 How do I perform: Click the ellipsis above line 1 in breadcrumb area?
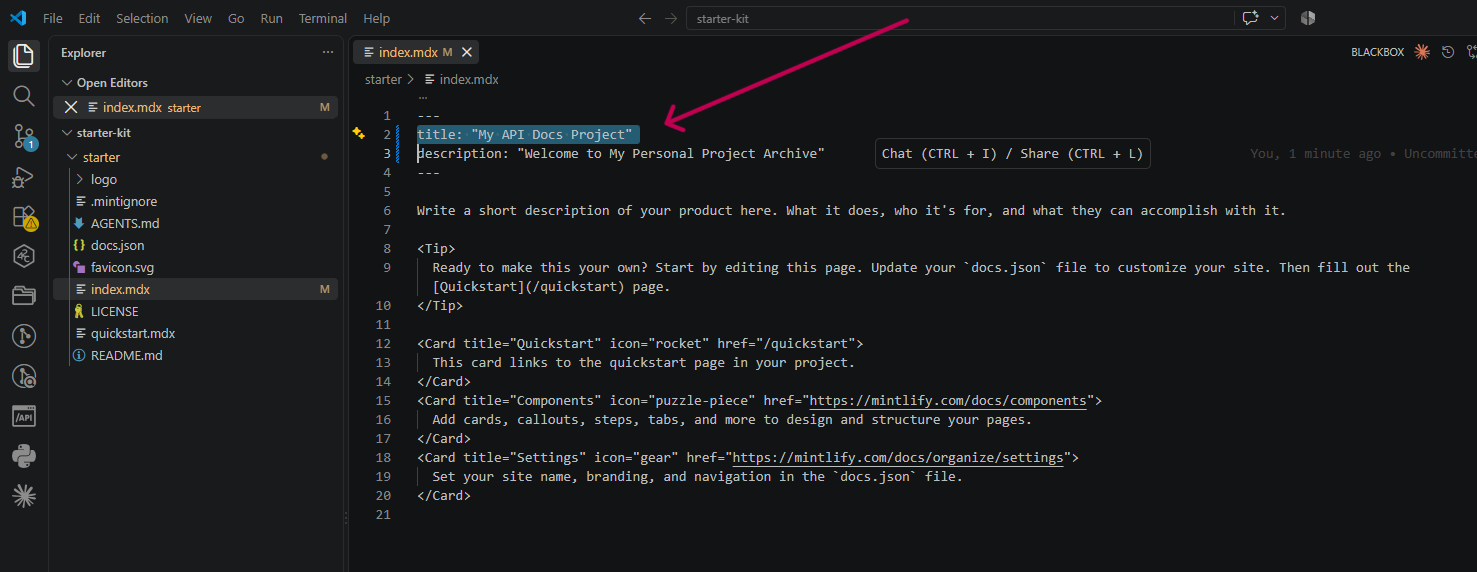[422, 98]
